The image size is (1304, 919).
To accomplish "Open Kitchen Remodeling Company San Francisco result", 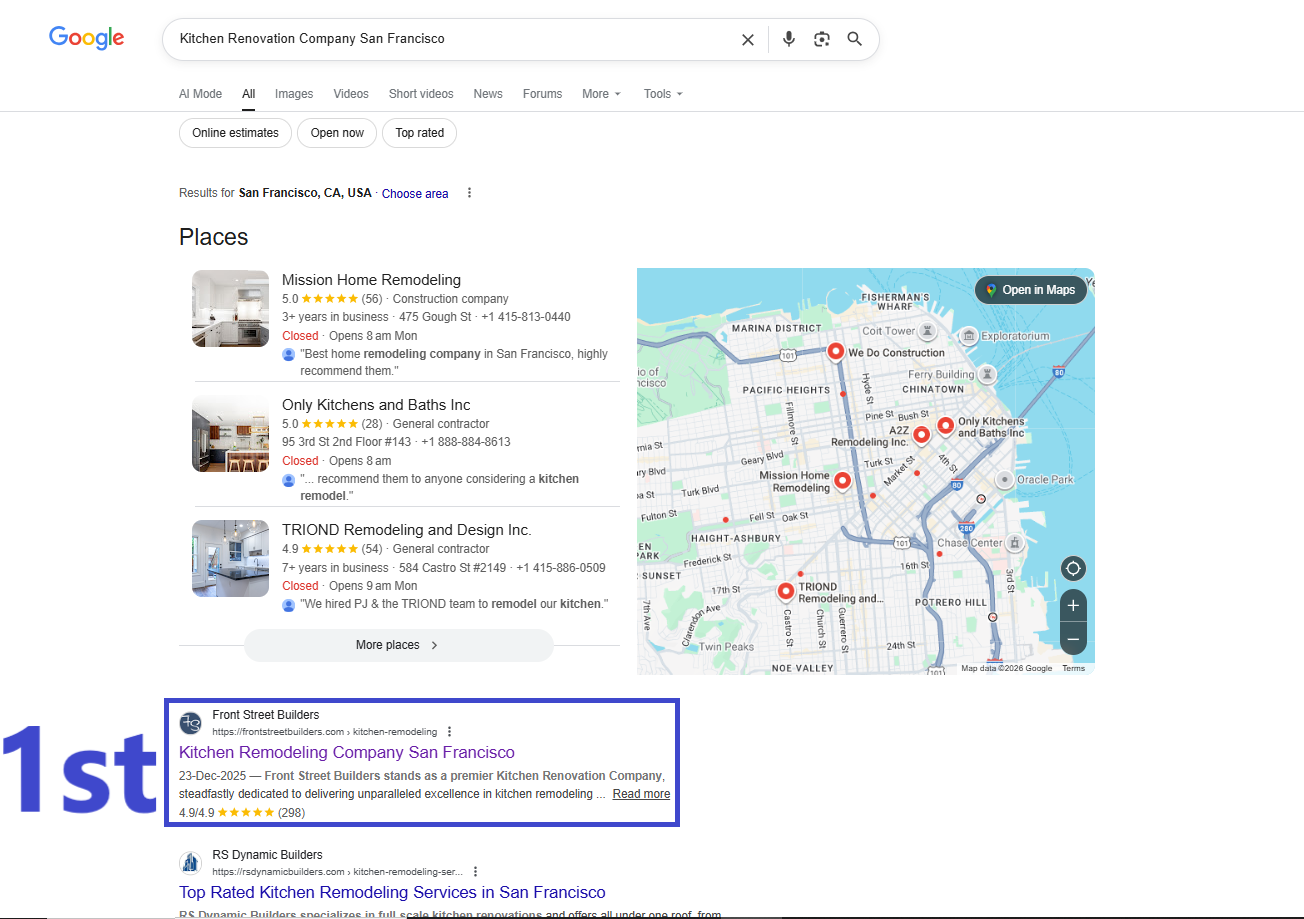I will [x=347, y=752].
